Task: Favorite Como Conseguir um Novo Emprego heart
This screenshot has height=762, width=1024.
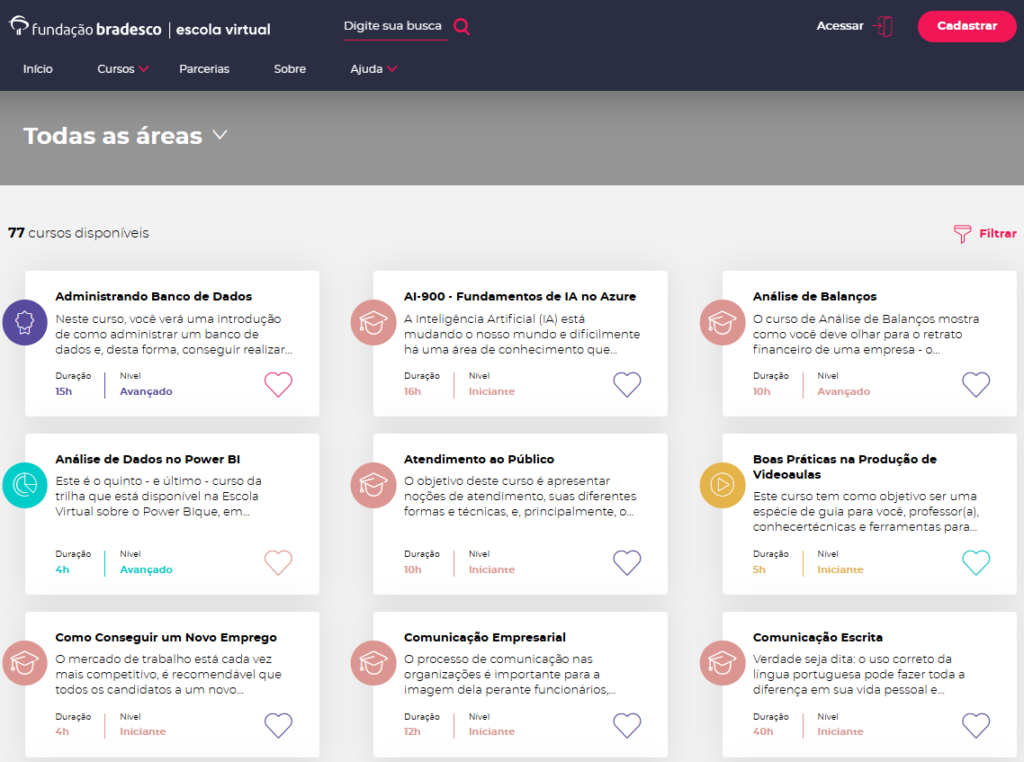Action: click(x=278, y=725)
